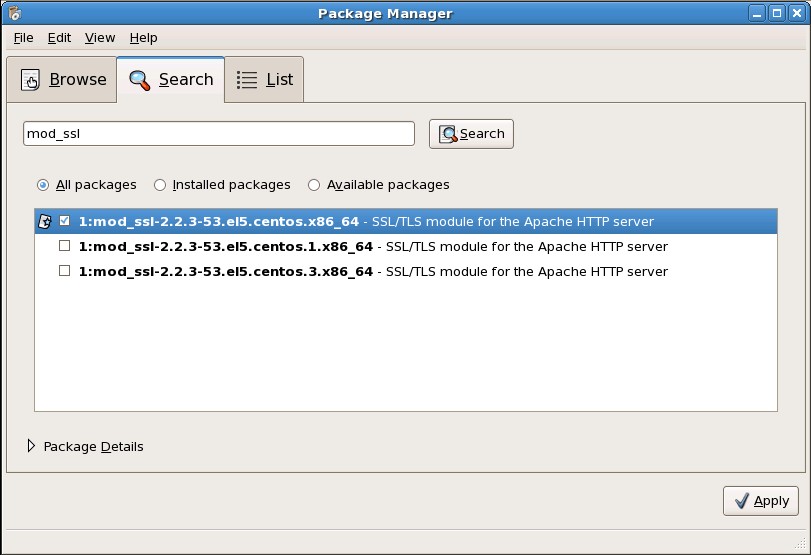Open the Help menu
This screenshot has width=811, height=555.
[x=143, y=38]
